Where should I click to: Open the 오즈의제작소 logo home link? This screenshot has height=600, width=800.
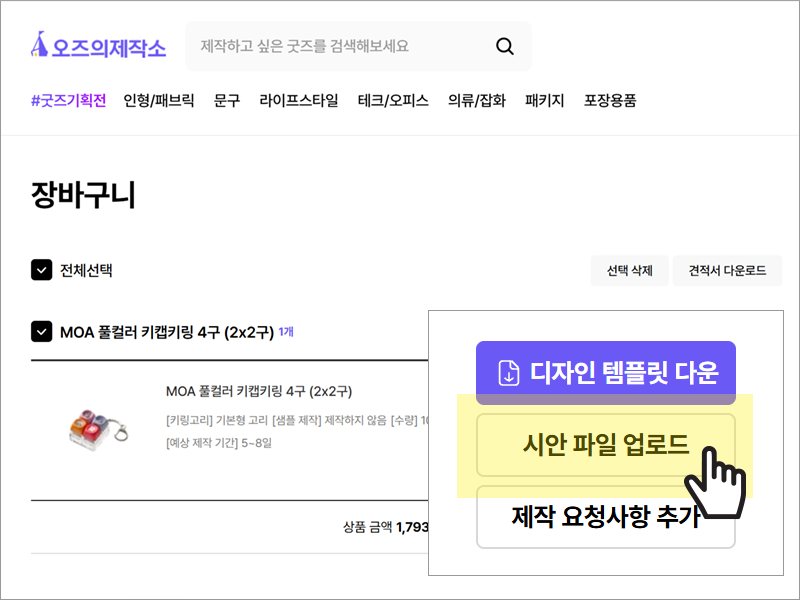point(98,45)
